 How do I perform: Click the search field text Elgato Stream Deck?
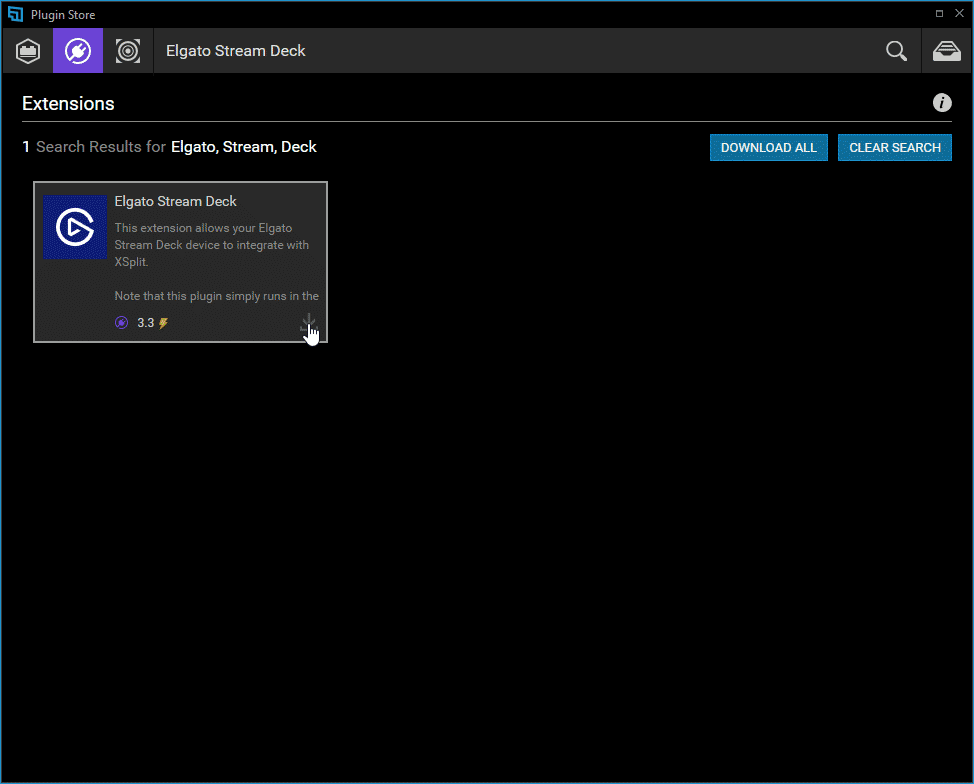pos(235,51)
